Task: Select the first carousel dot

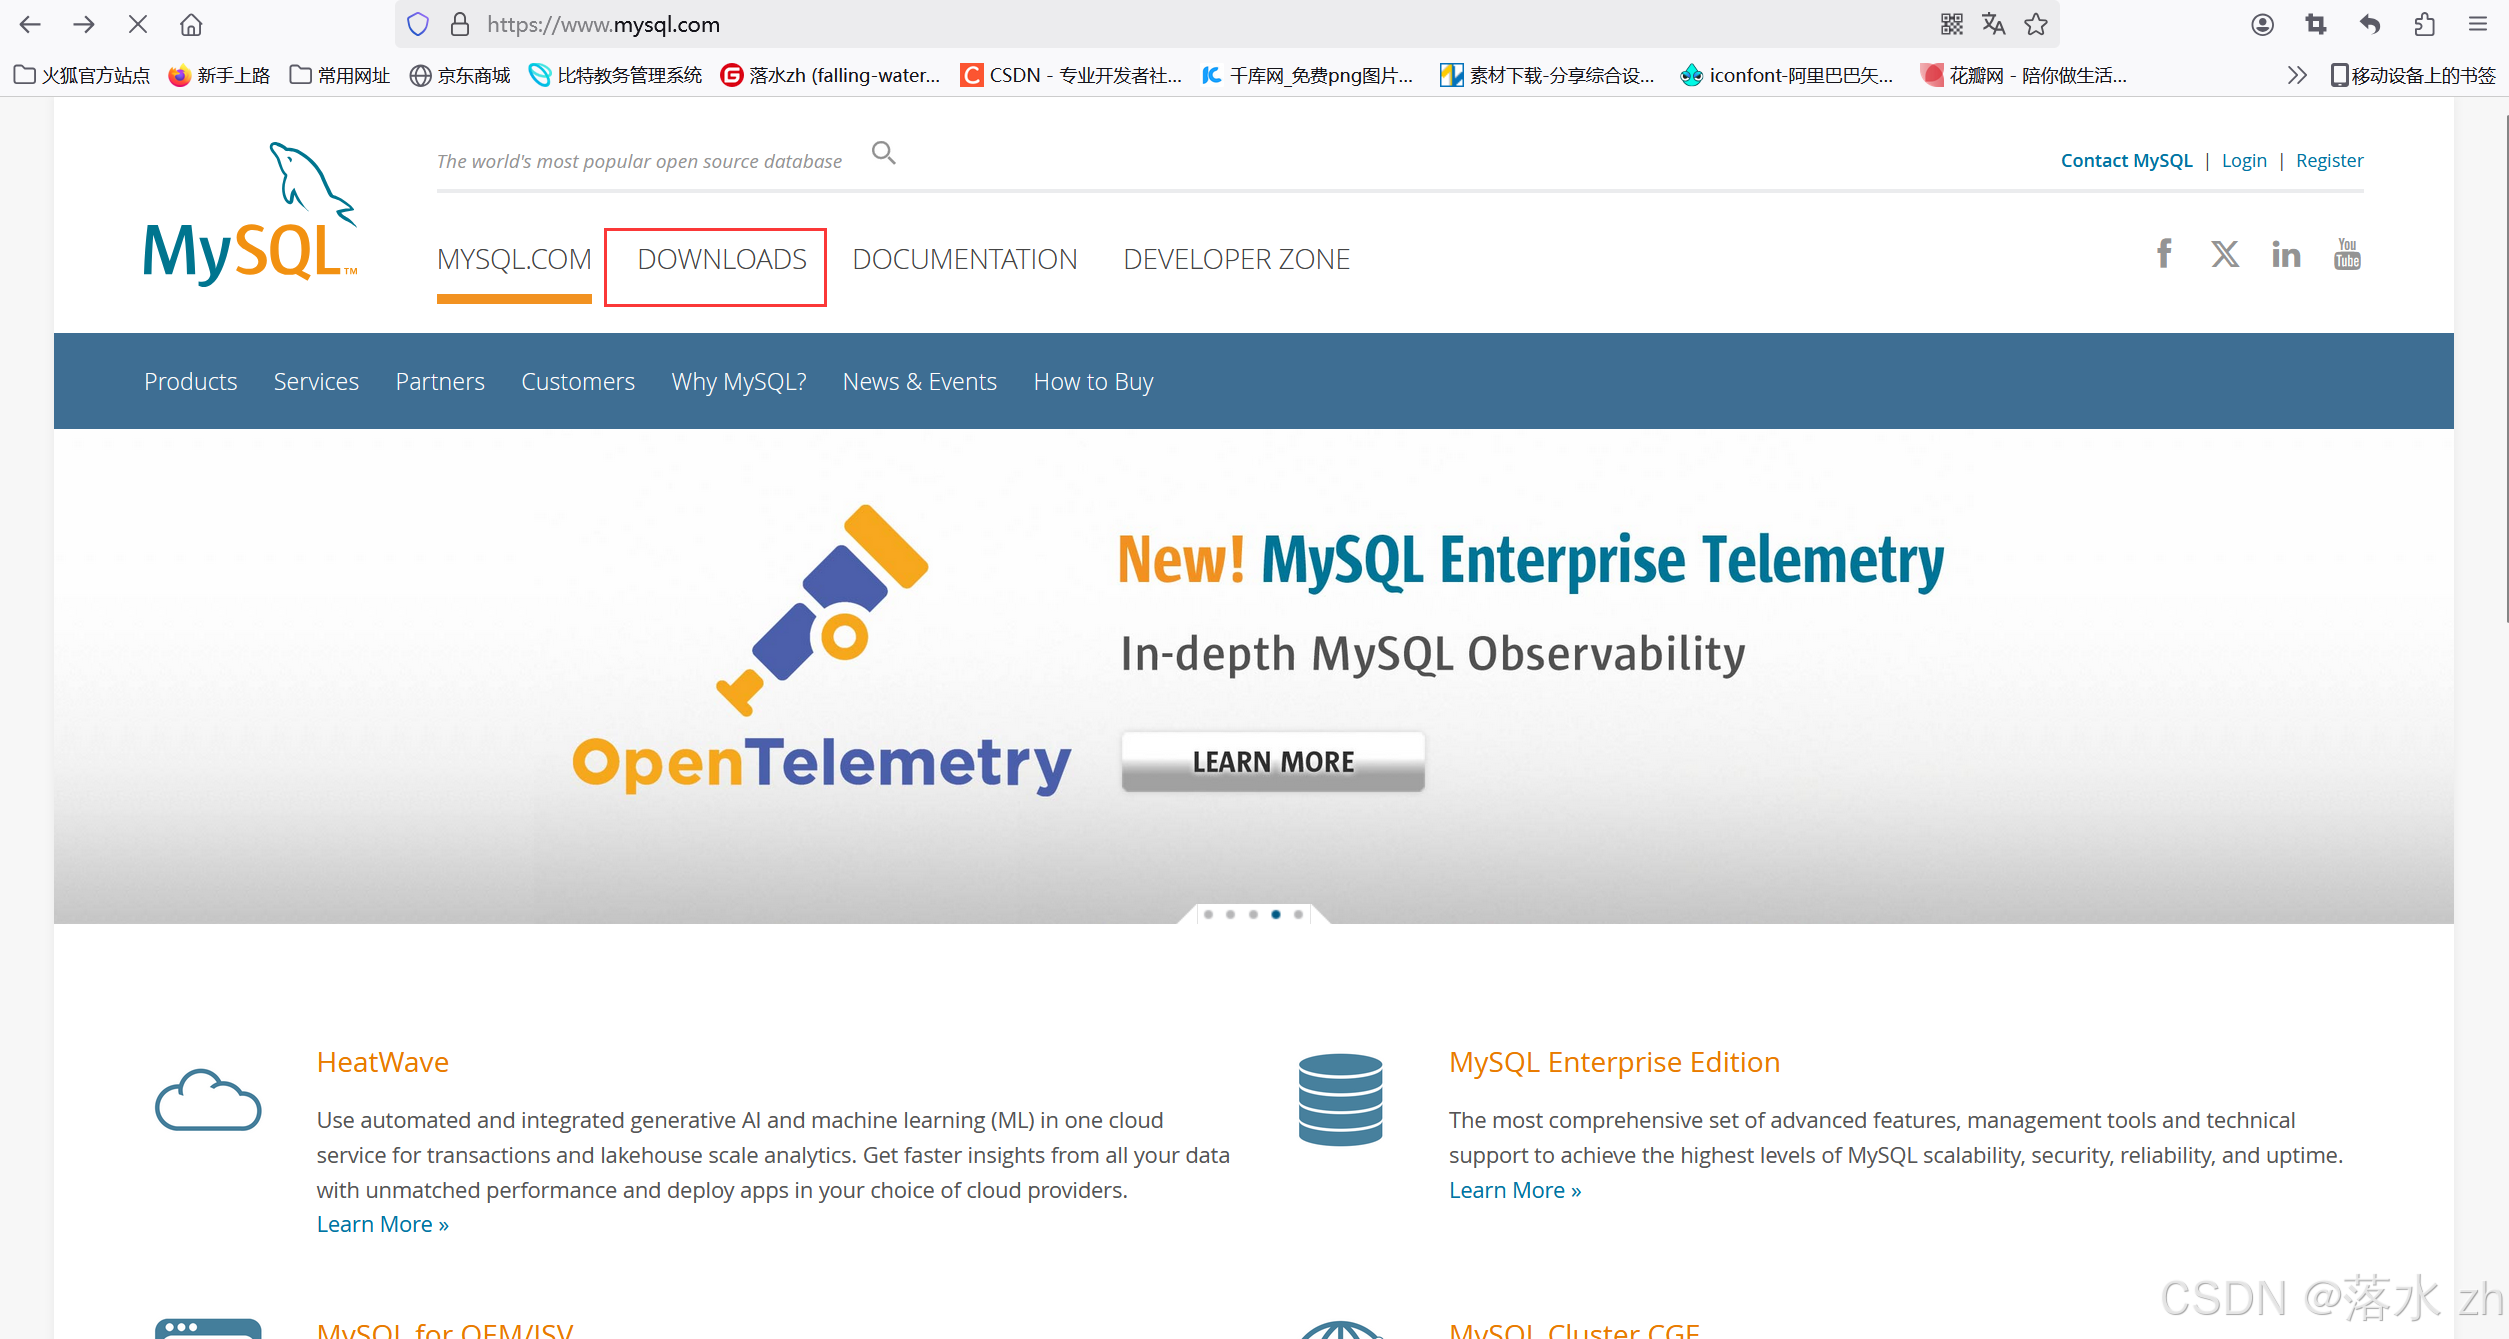Action: click(x=1208, y=914)
